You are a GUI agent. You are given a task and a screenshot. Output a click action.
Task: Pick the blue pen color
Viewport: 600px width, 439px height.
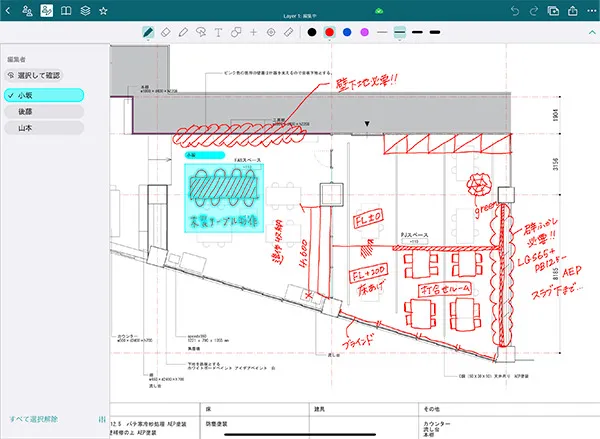click(x=347, y=33)
